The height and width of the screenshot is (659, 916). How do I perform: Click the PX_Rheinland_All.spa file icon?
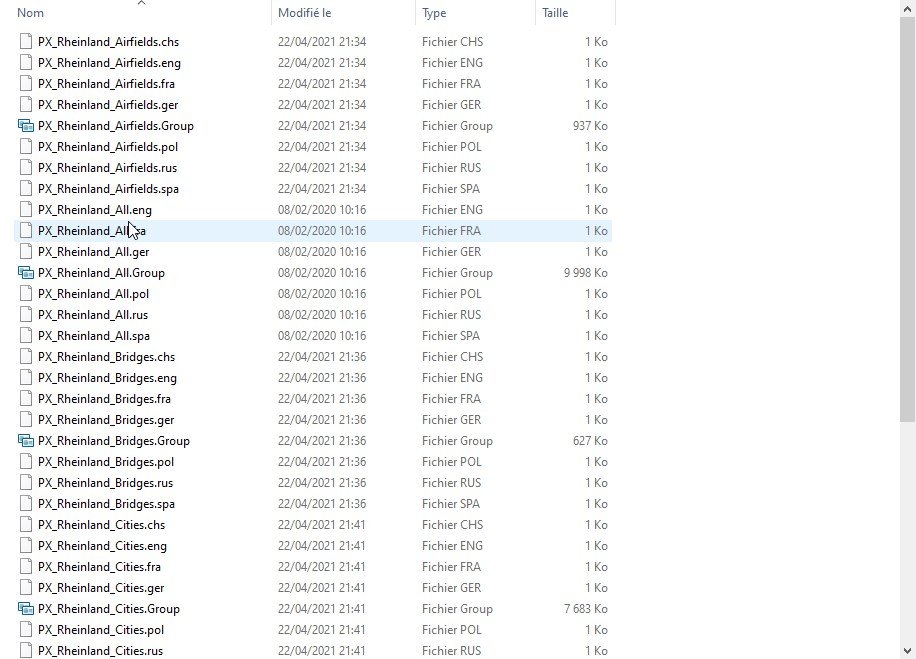26,336
